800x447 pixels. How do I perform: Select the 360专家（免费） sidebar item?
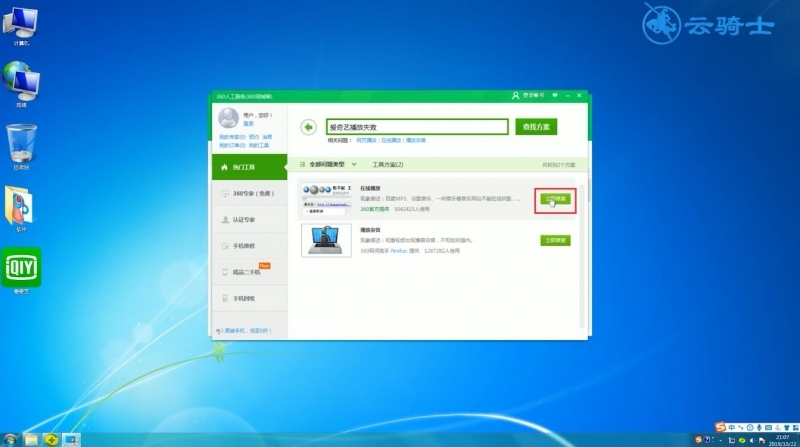[249, 193]
